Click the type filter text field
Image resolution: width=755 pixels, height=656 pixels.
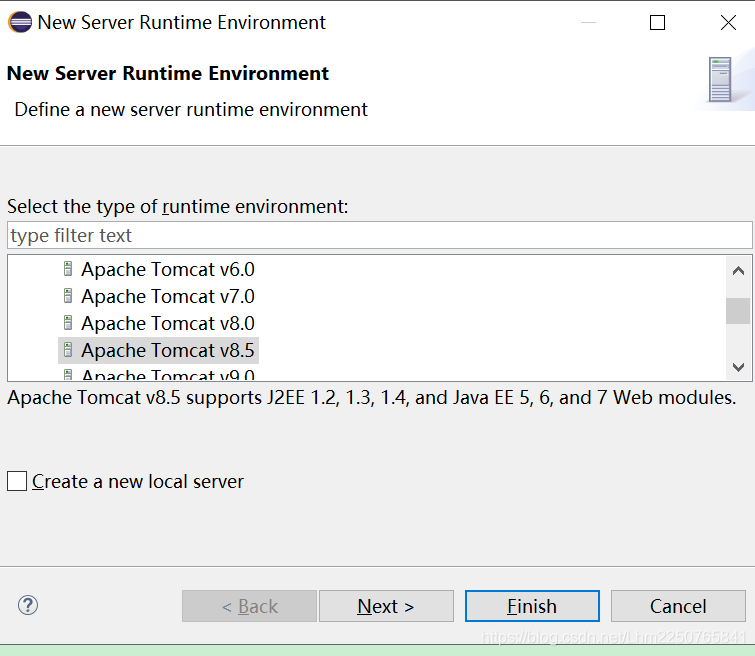(379, 236)
